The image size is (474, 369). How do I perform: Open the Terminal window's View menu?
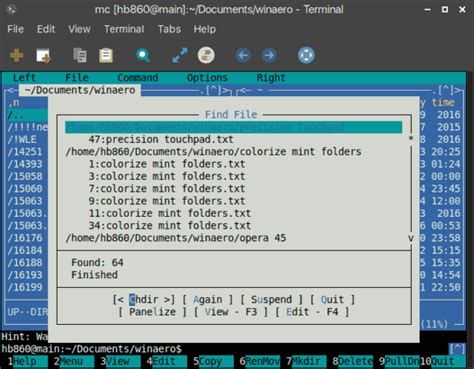79,29
